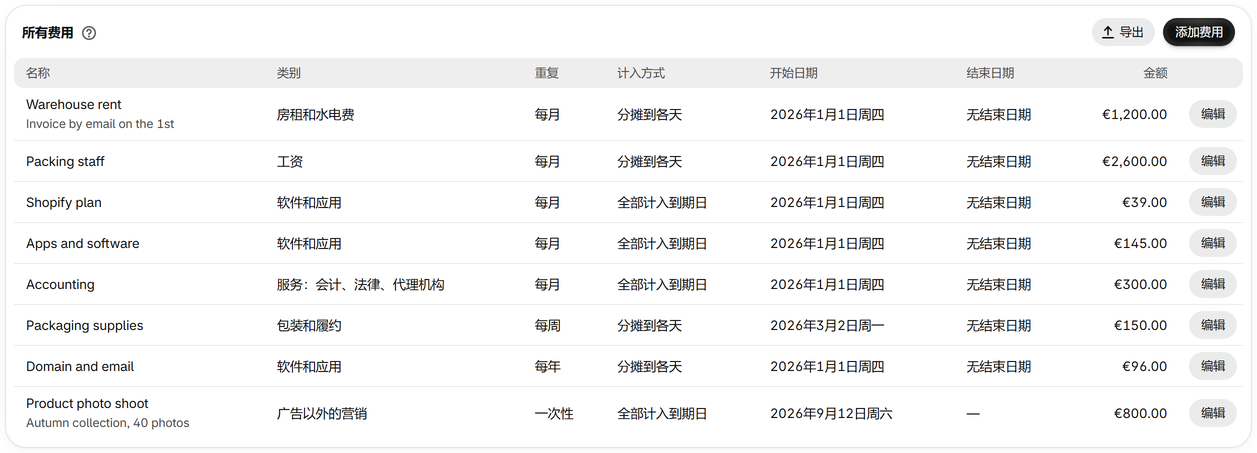Click the 所有费用 section title
This screenshot has height=453, width=1257.
[x=48, y=33]
